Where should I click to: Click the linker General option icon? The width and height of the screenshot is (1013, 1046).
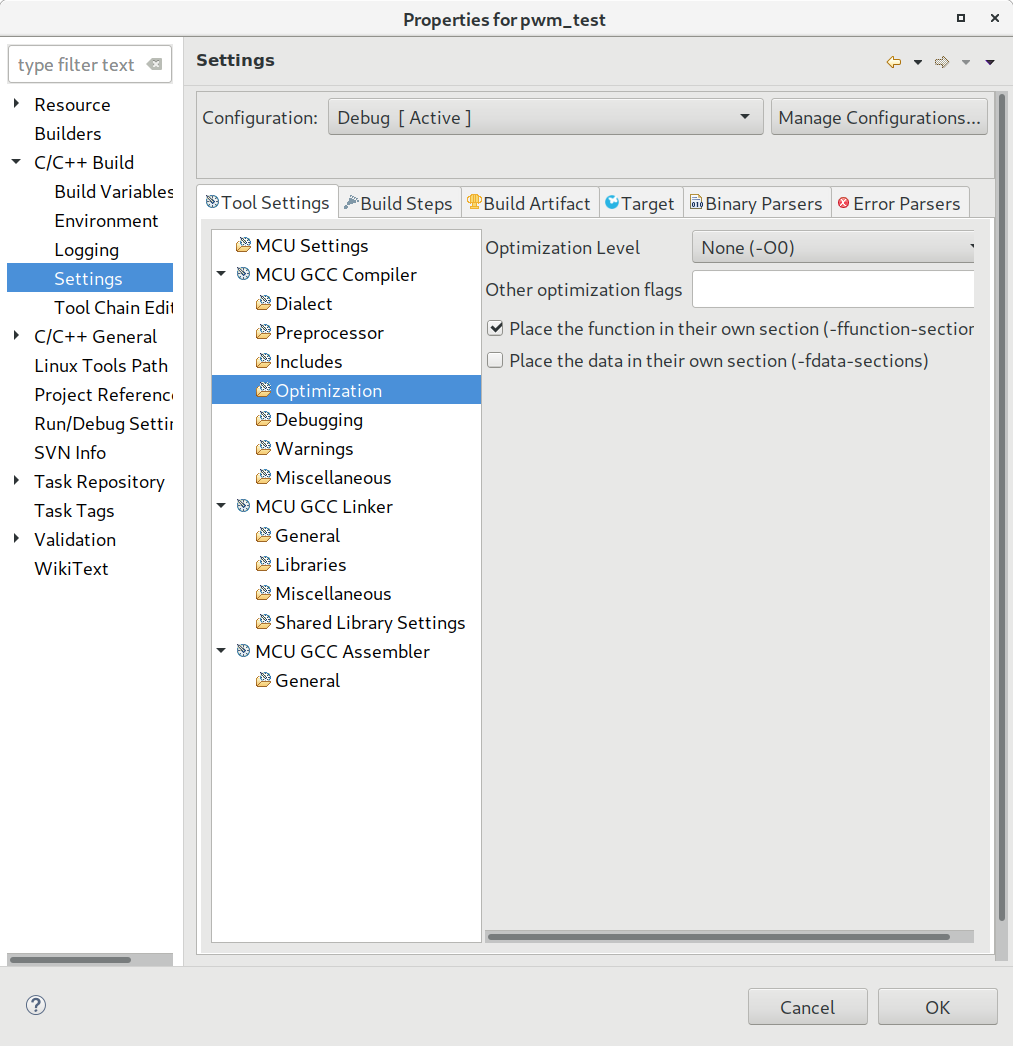[264, 536]
